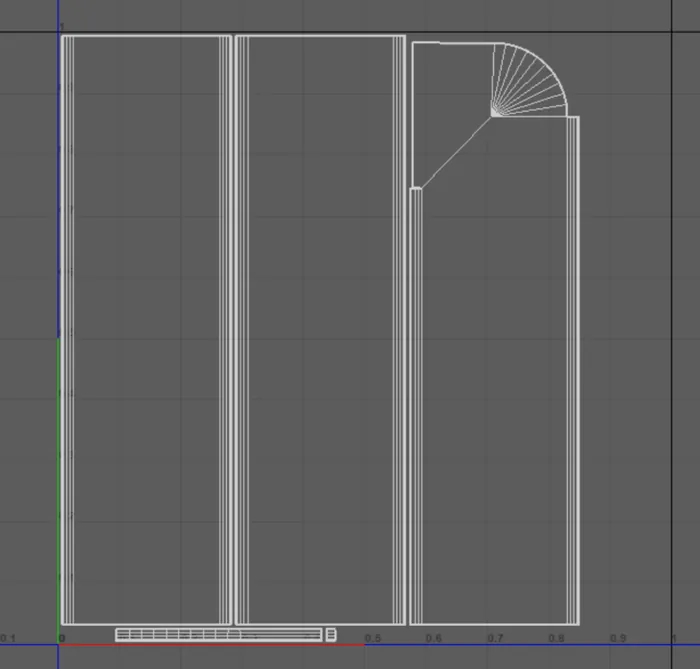700x669 pixels.
Task: Click the 0.5 label on U axis
Action: [x=373, y=638]
